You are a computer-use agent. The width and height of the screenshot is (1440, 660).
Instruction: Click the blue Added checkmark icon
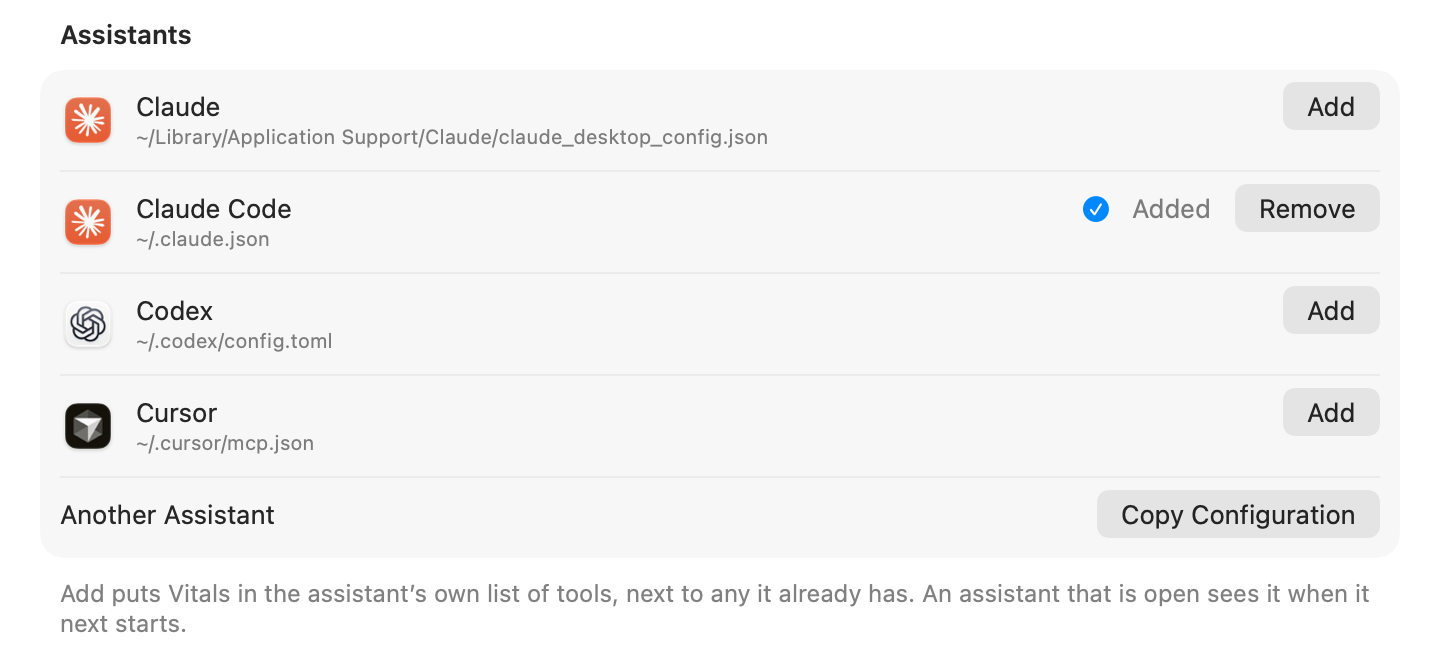[1096, 209]
